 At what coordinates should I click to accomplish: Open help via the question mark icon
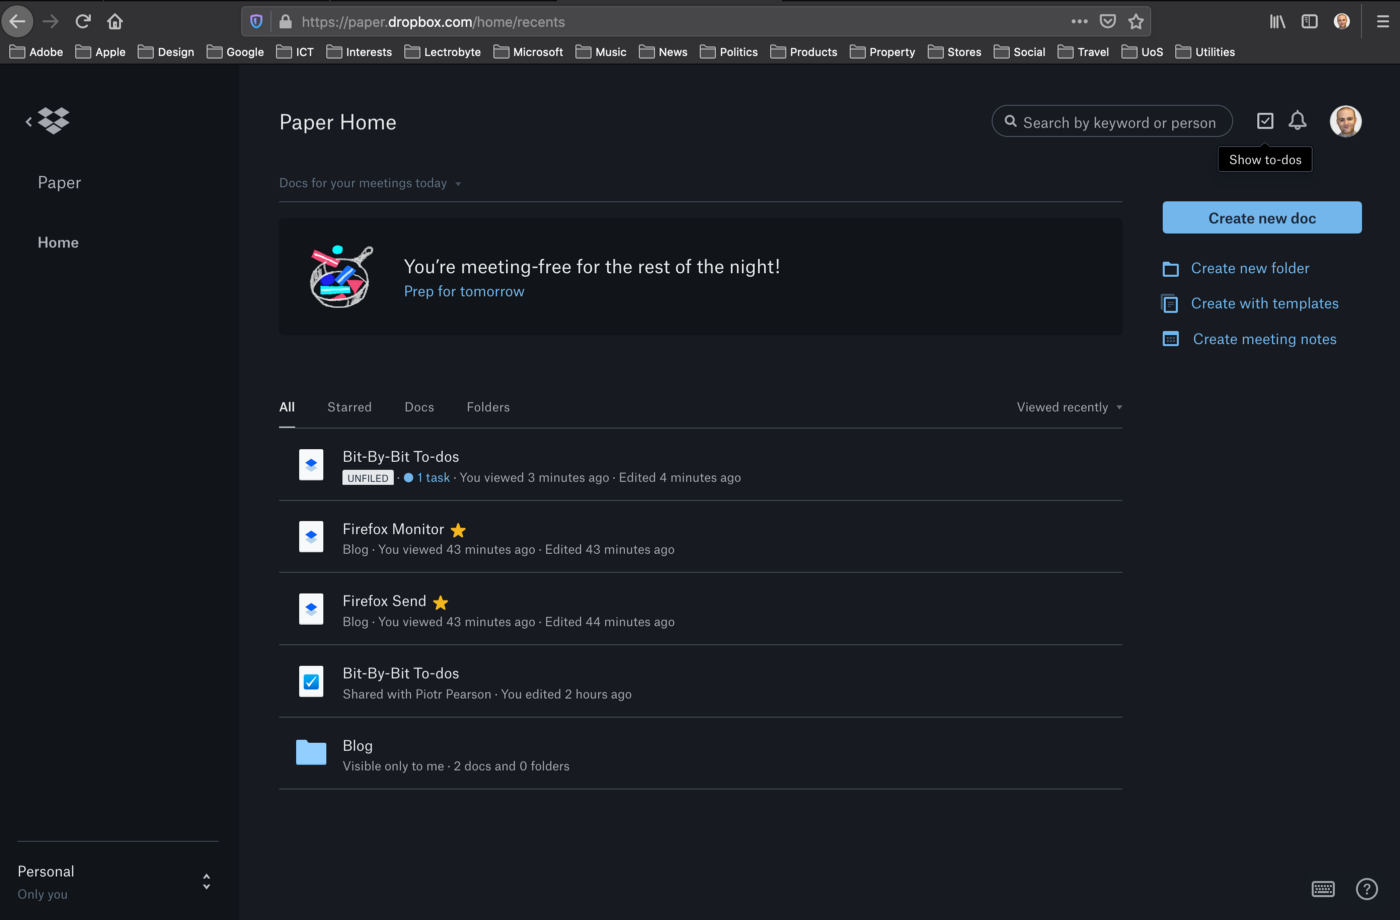click(x=1367, y=888)
